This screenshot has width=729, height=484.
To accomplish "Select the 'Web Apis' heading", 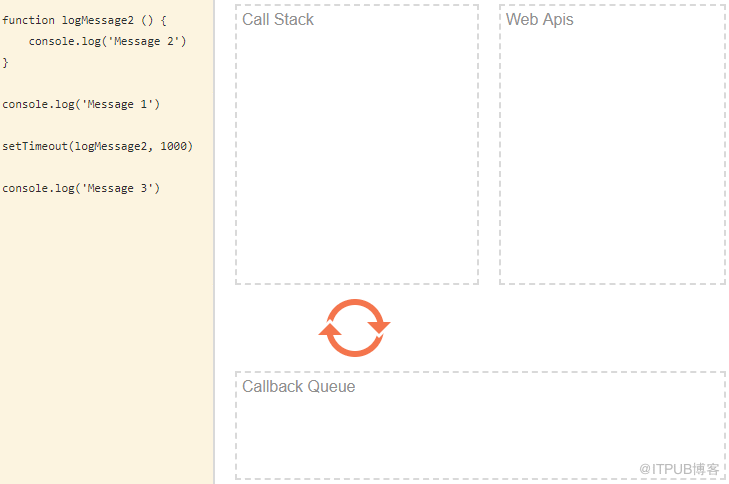I will tap(539, 20).
